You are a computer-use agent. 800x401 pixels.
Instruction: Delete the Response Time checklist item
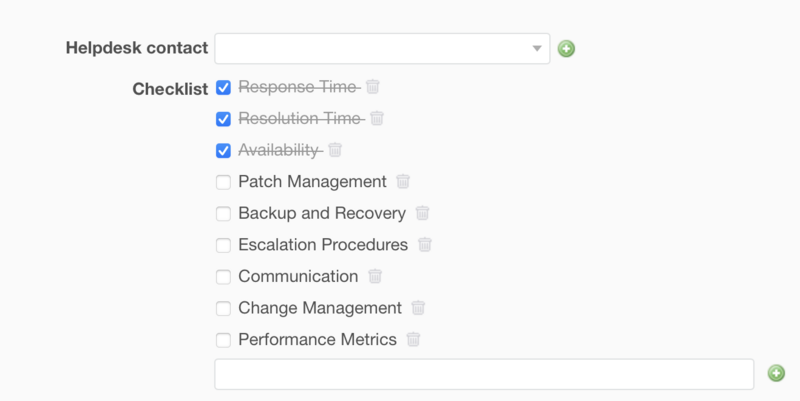click(x=373, y=87)
